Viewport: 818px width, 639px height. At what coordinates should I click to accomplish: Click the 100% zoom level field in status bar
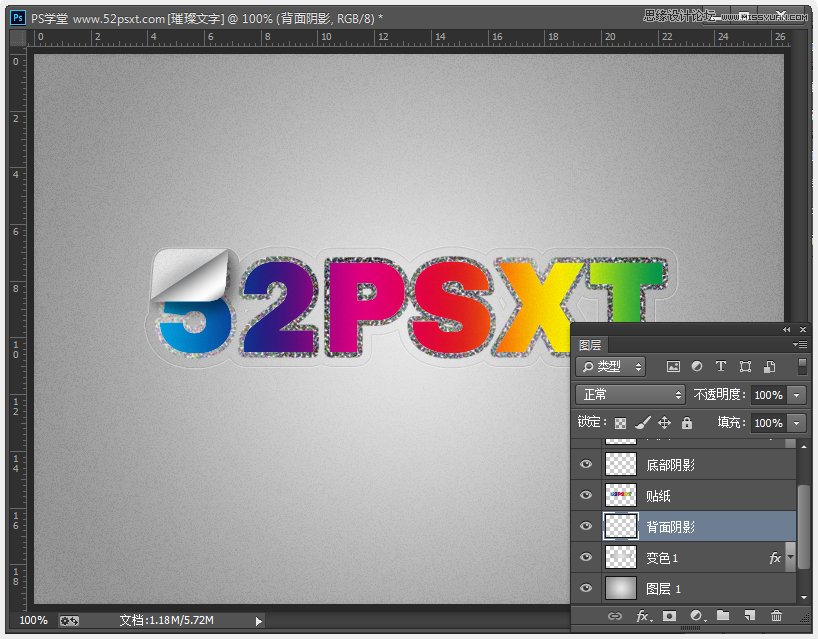(33, 621)
